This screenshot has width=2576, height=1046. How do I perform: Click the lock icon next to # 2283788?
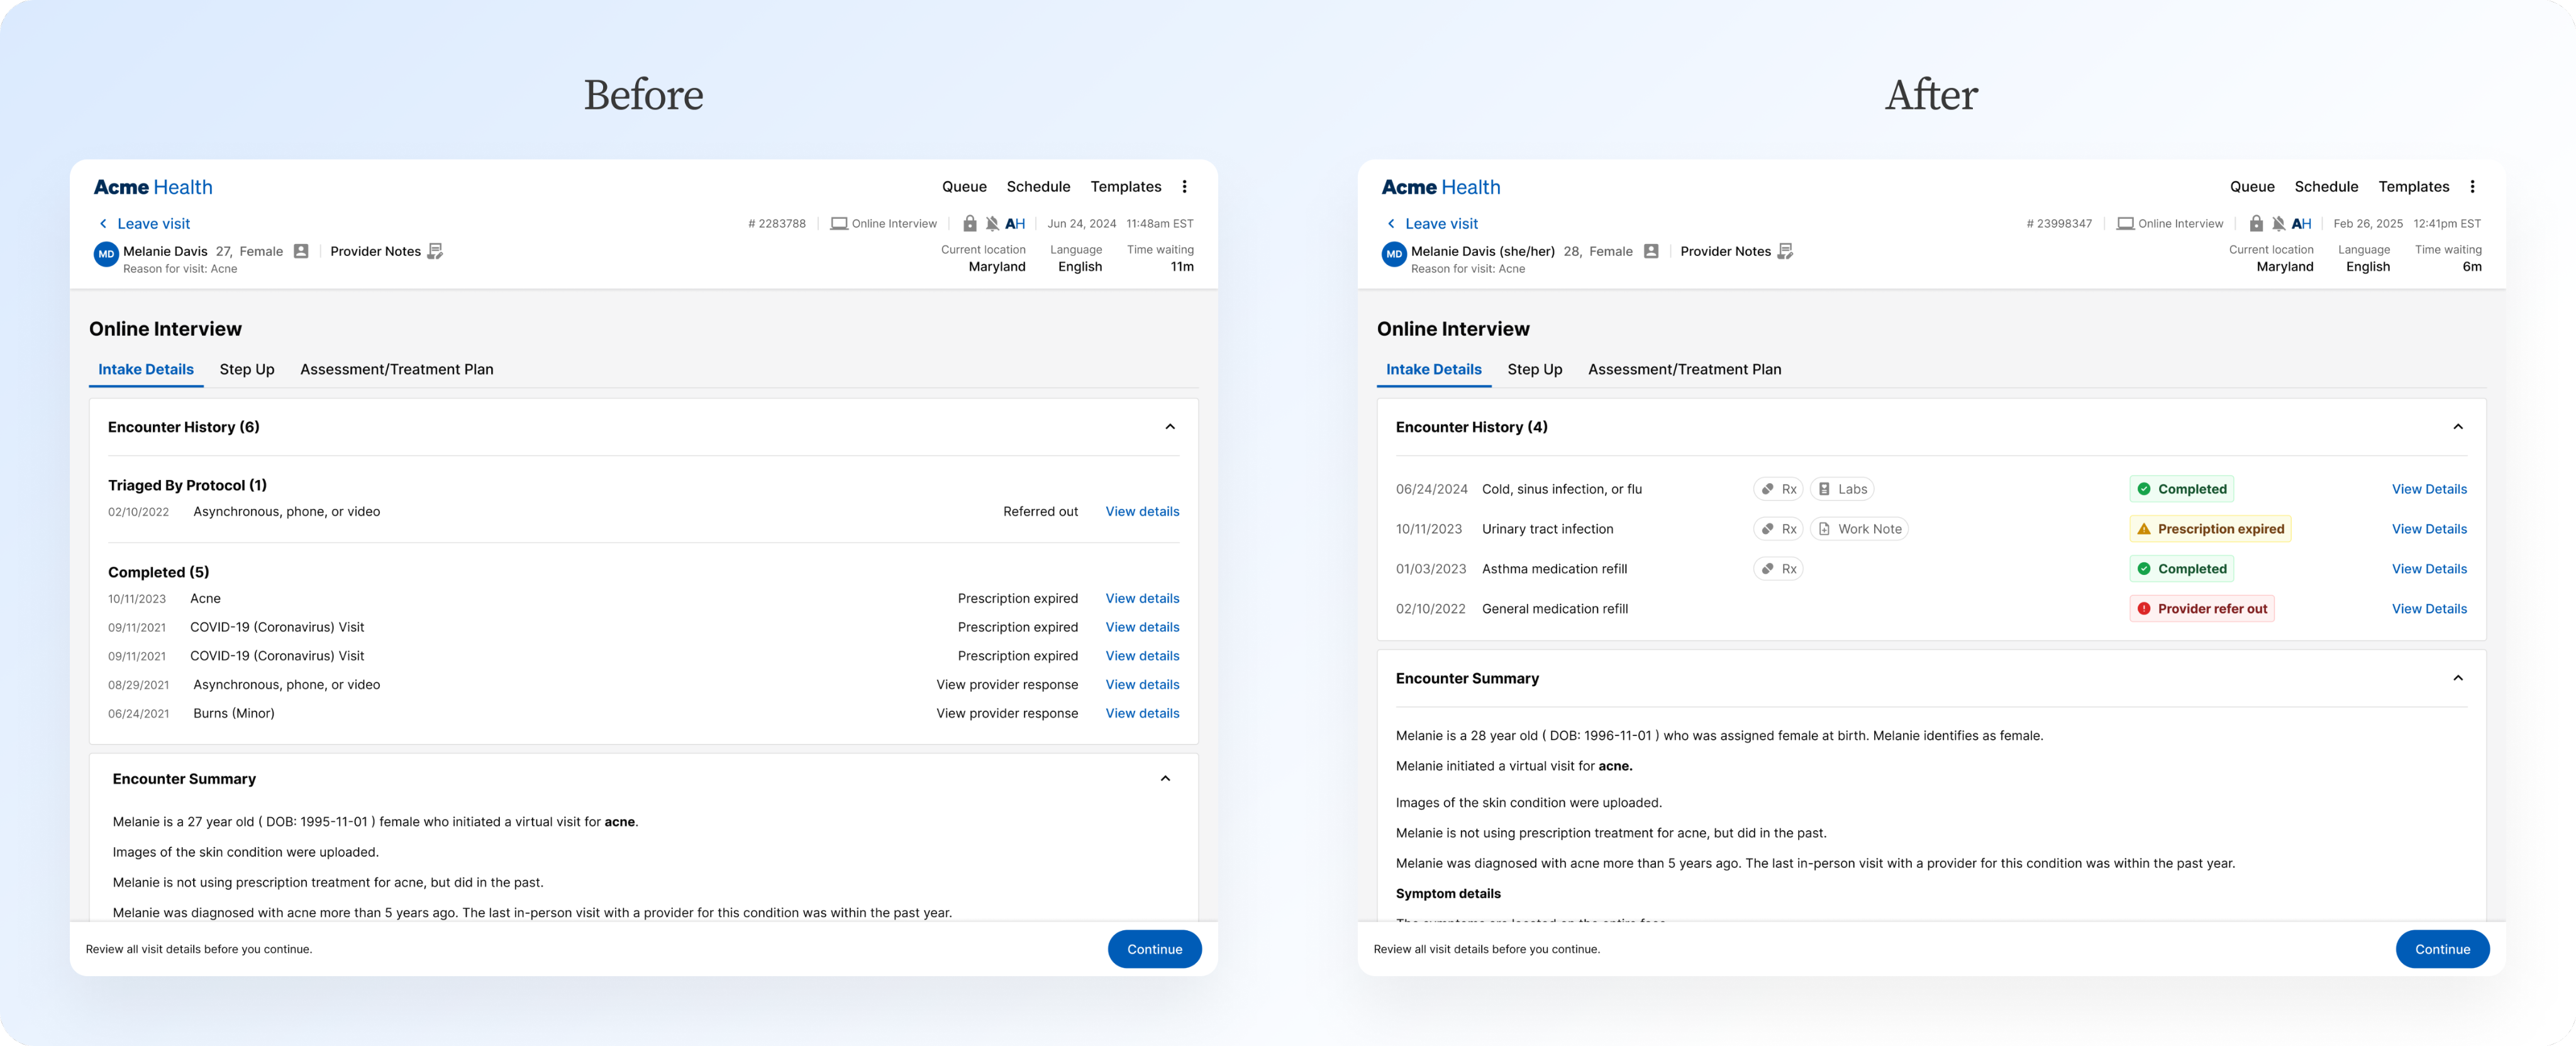[x=969, y=224]
